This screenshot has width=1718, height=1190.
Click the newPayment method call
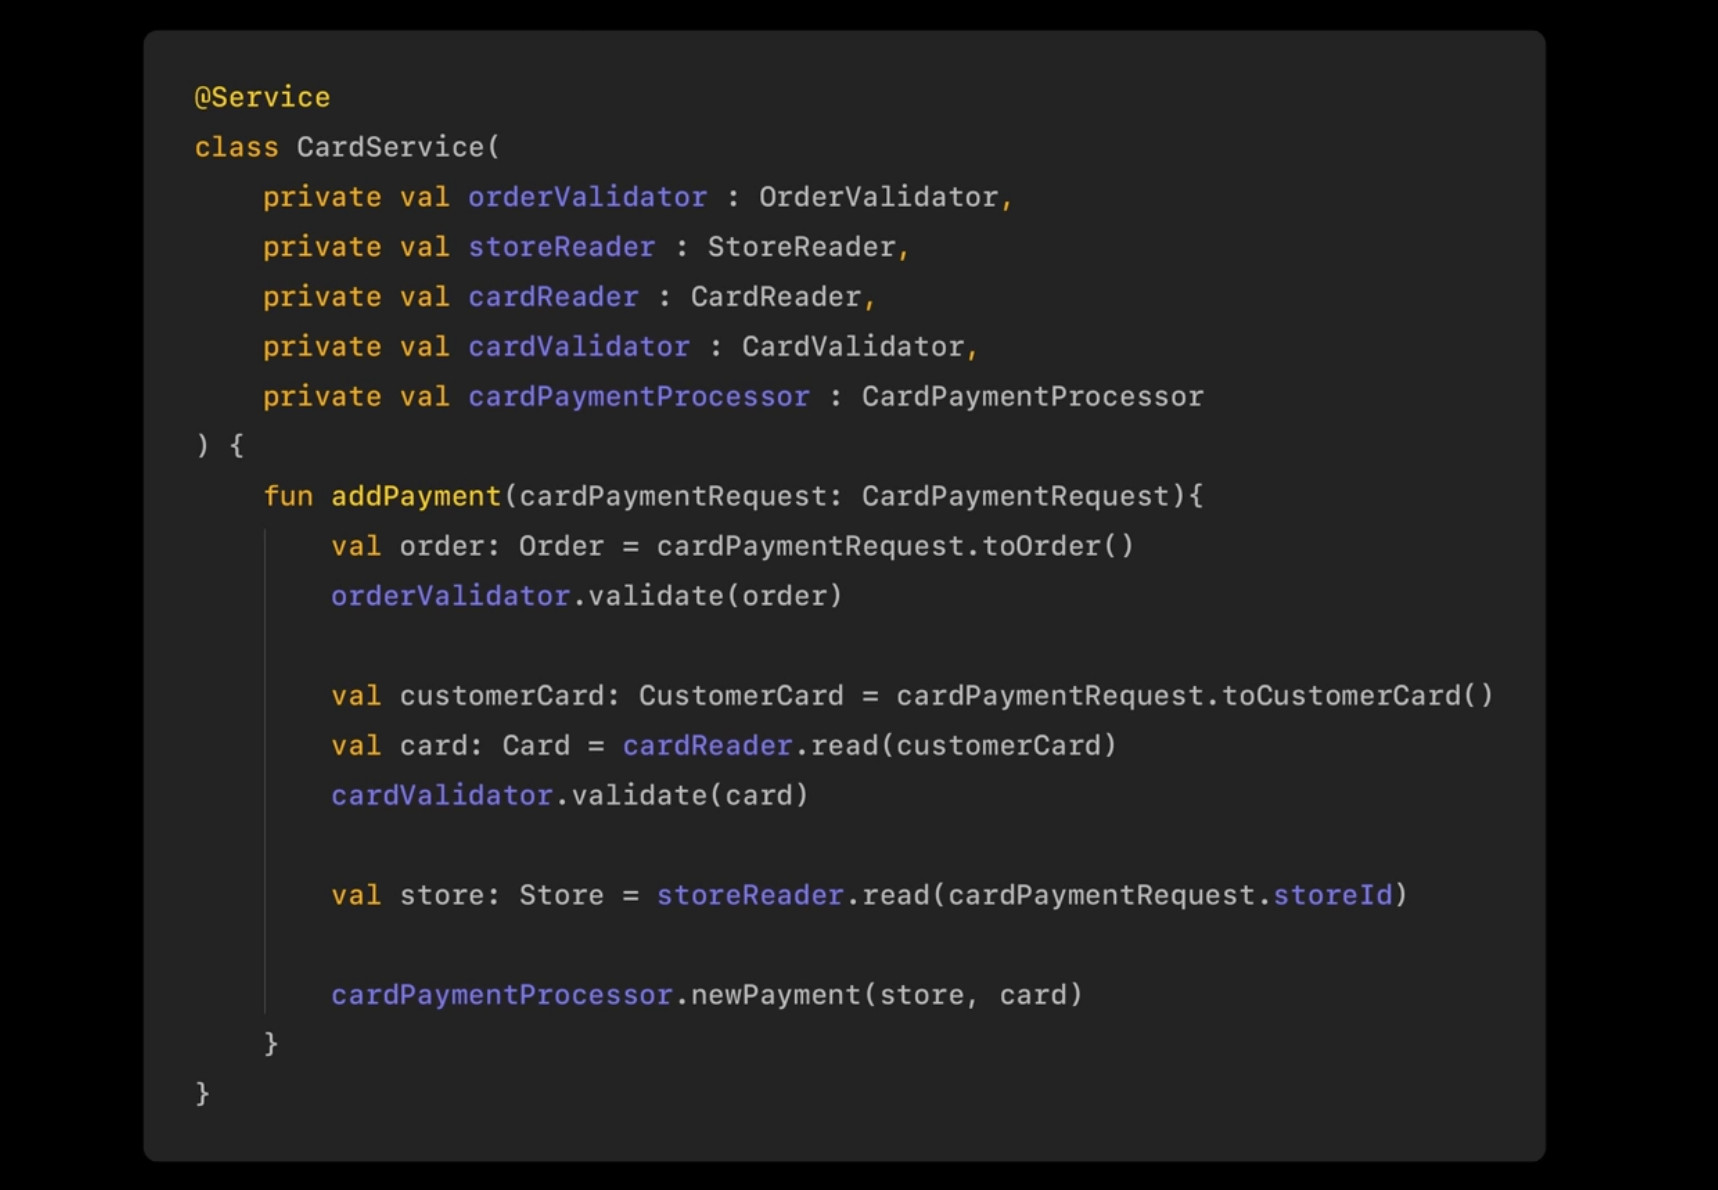pyautogui.click(x=775, y=995)
